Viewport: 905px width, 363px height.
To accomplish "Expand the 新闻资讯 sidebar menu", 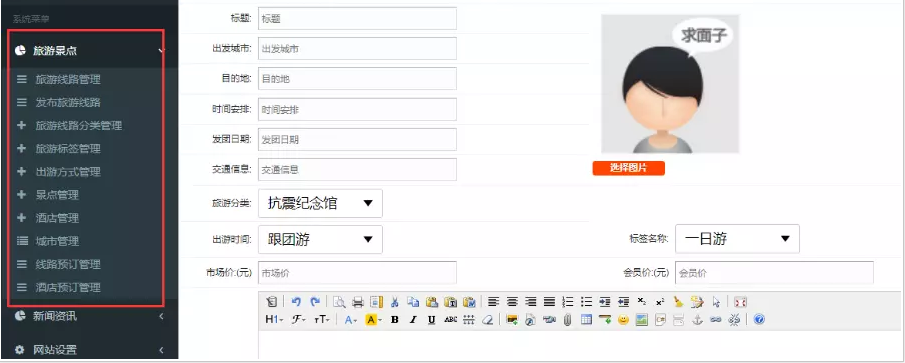I will 89,316.
